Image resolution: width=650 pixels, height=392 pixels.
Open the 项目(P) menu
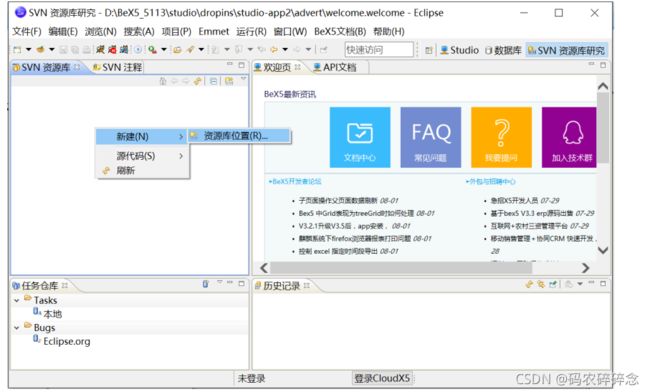click(176, 31)
